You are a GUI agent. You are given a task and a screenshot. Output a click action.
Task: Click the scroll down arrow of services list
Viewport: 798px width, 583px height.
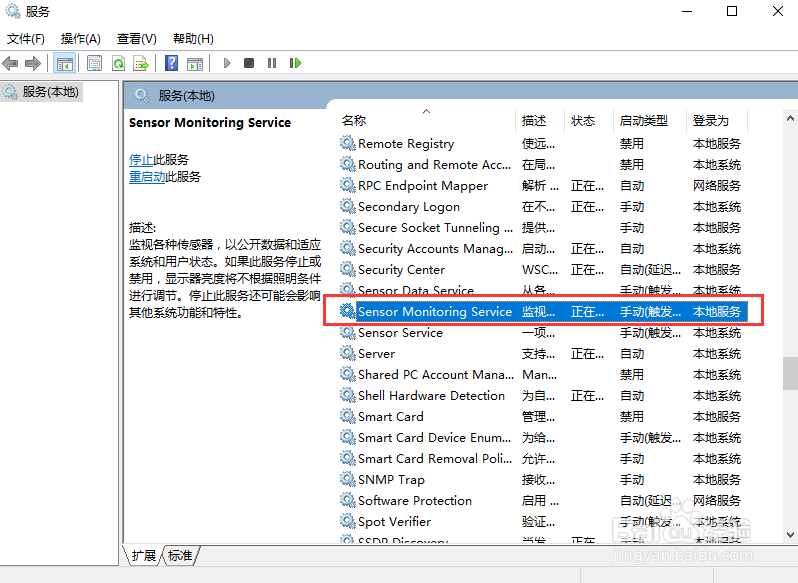click(790, 535)
